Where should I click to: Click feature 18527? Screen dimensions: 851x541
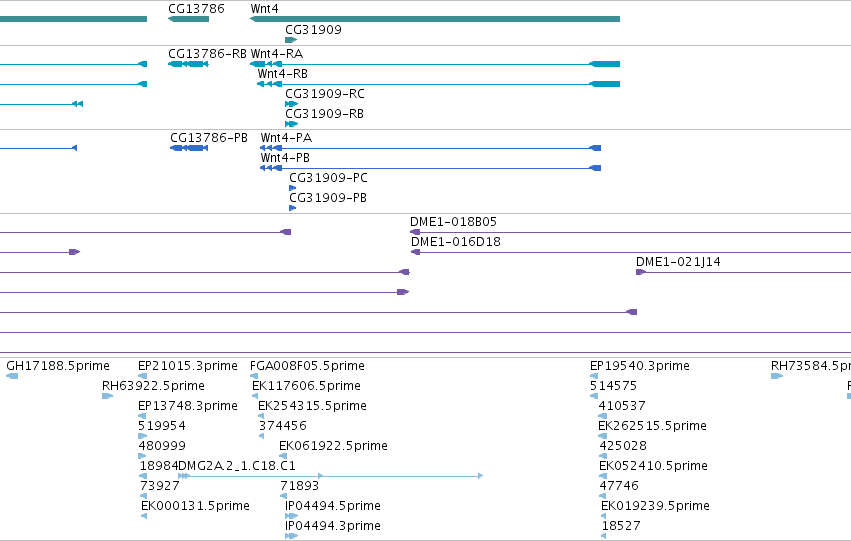click(x=621, y=527)
